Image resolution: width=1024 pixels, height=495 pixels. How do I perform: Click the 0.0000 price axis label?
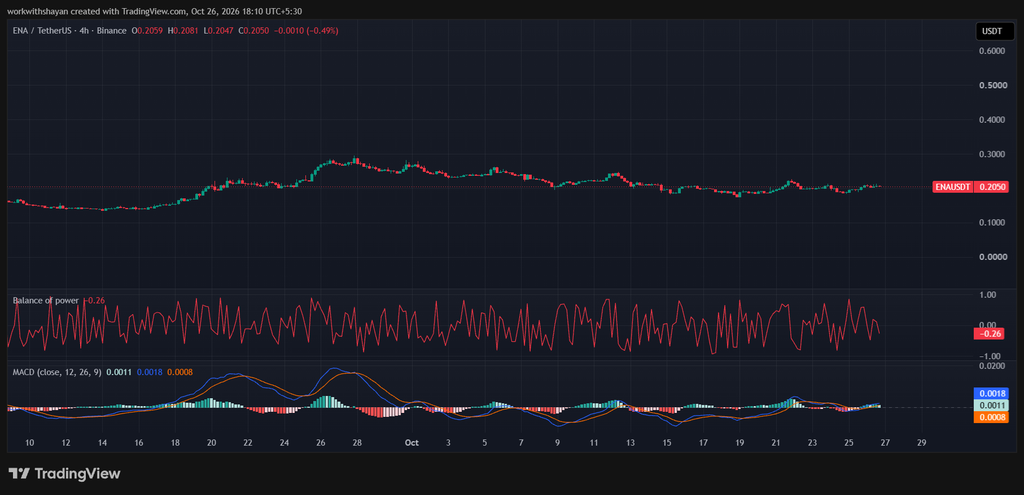click(992, 257)
